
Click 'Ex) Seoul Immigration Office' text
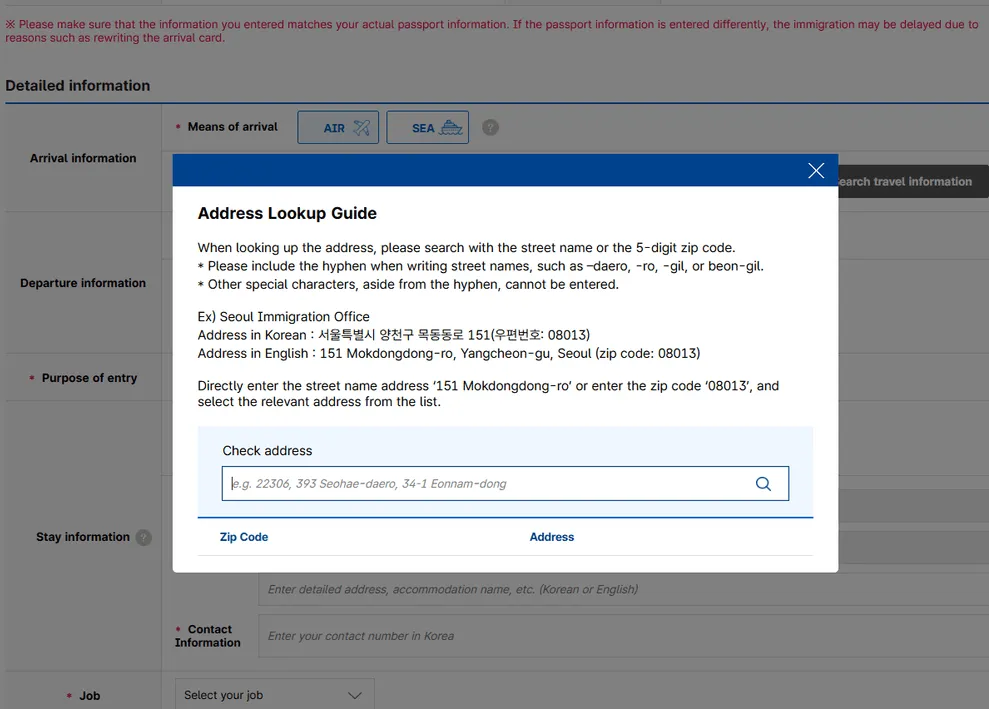point(283,317)
